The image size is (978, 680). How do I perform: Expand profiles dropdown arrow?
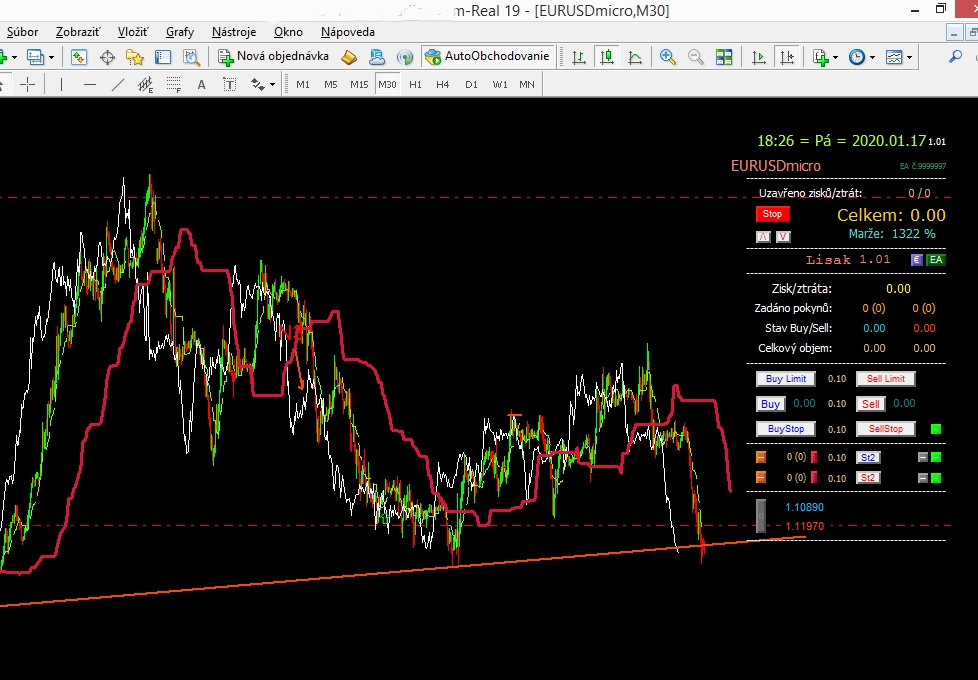point(51,57)
